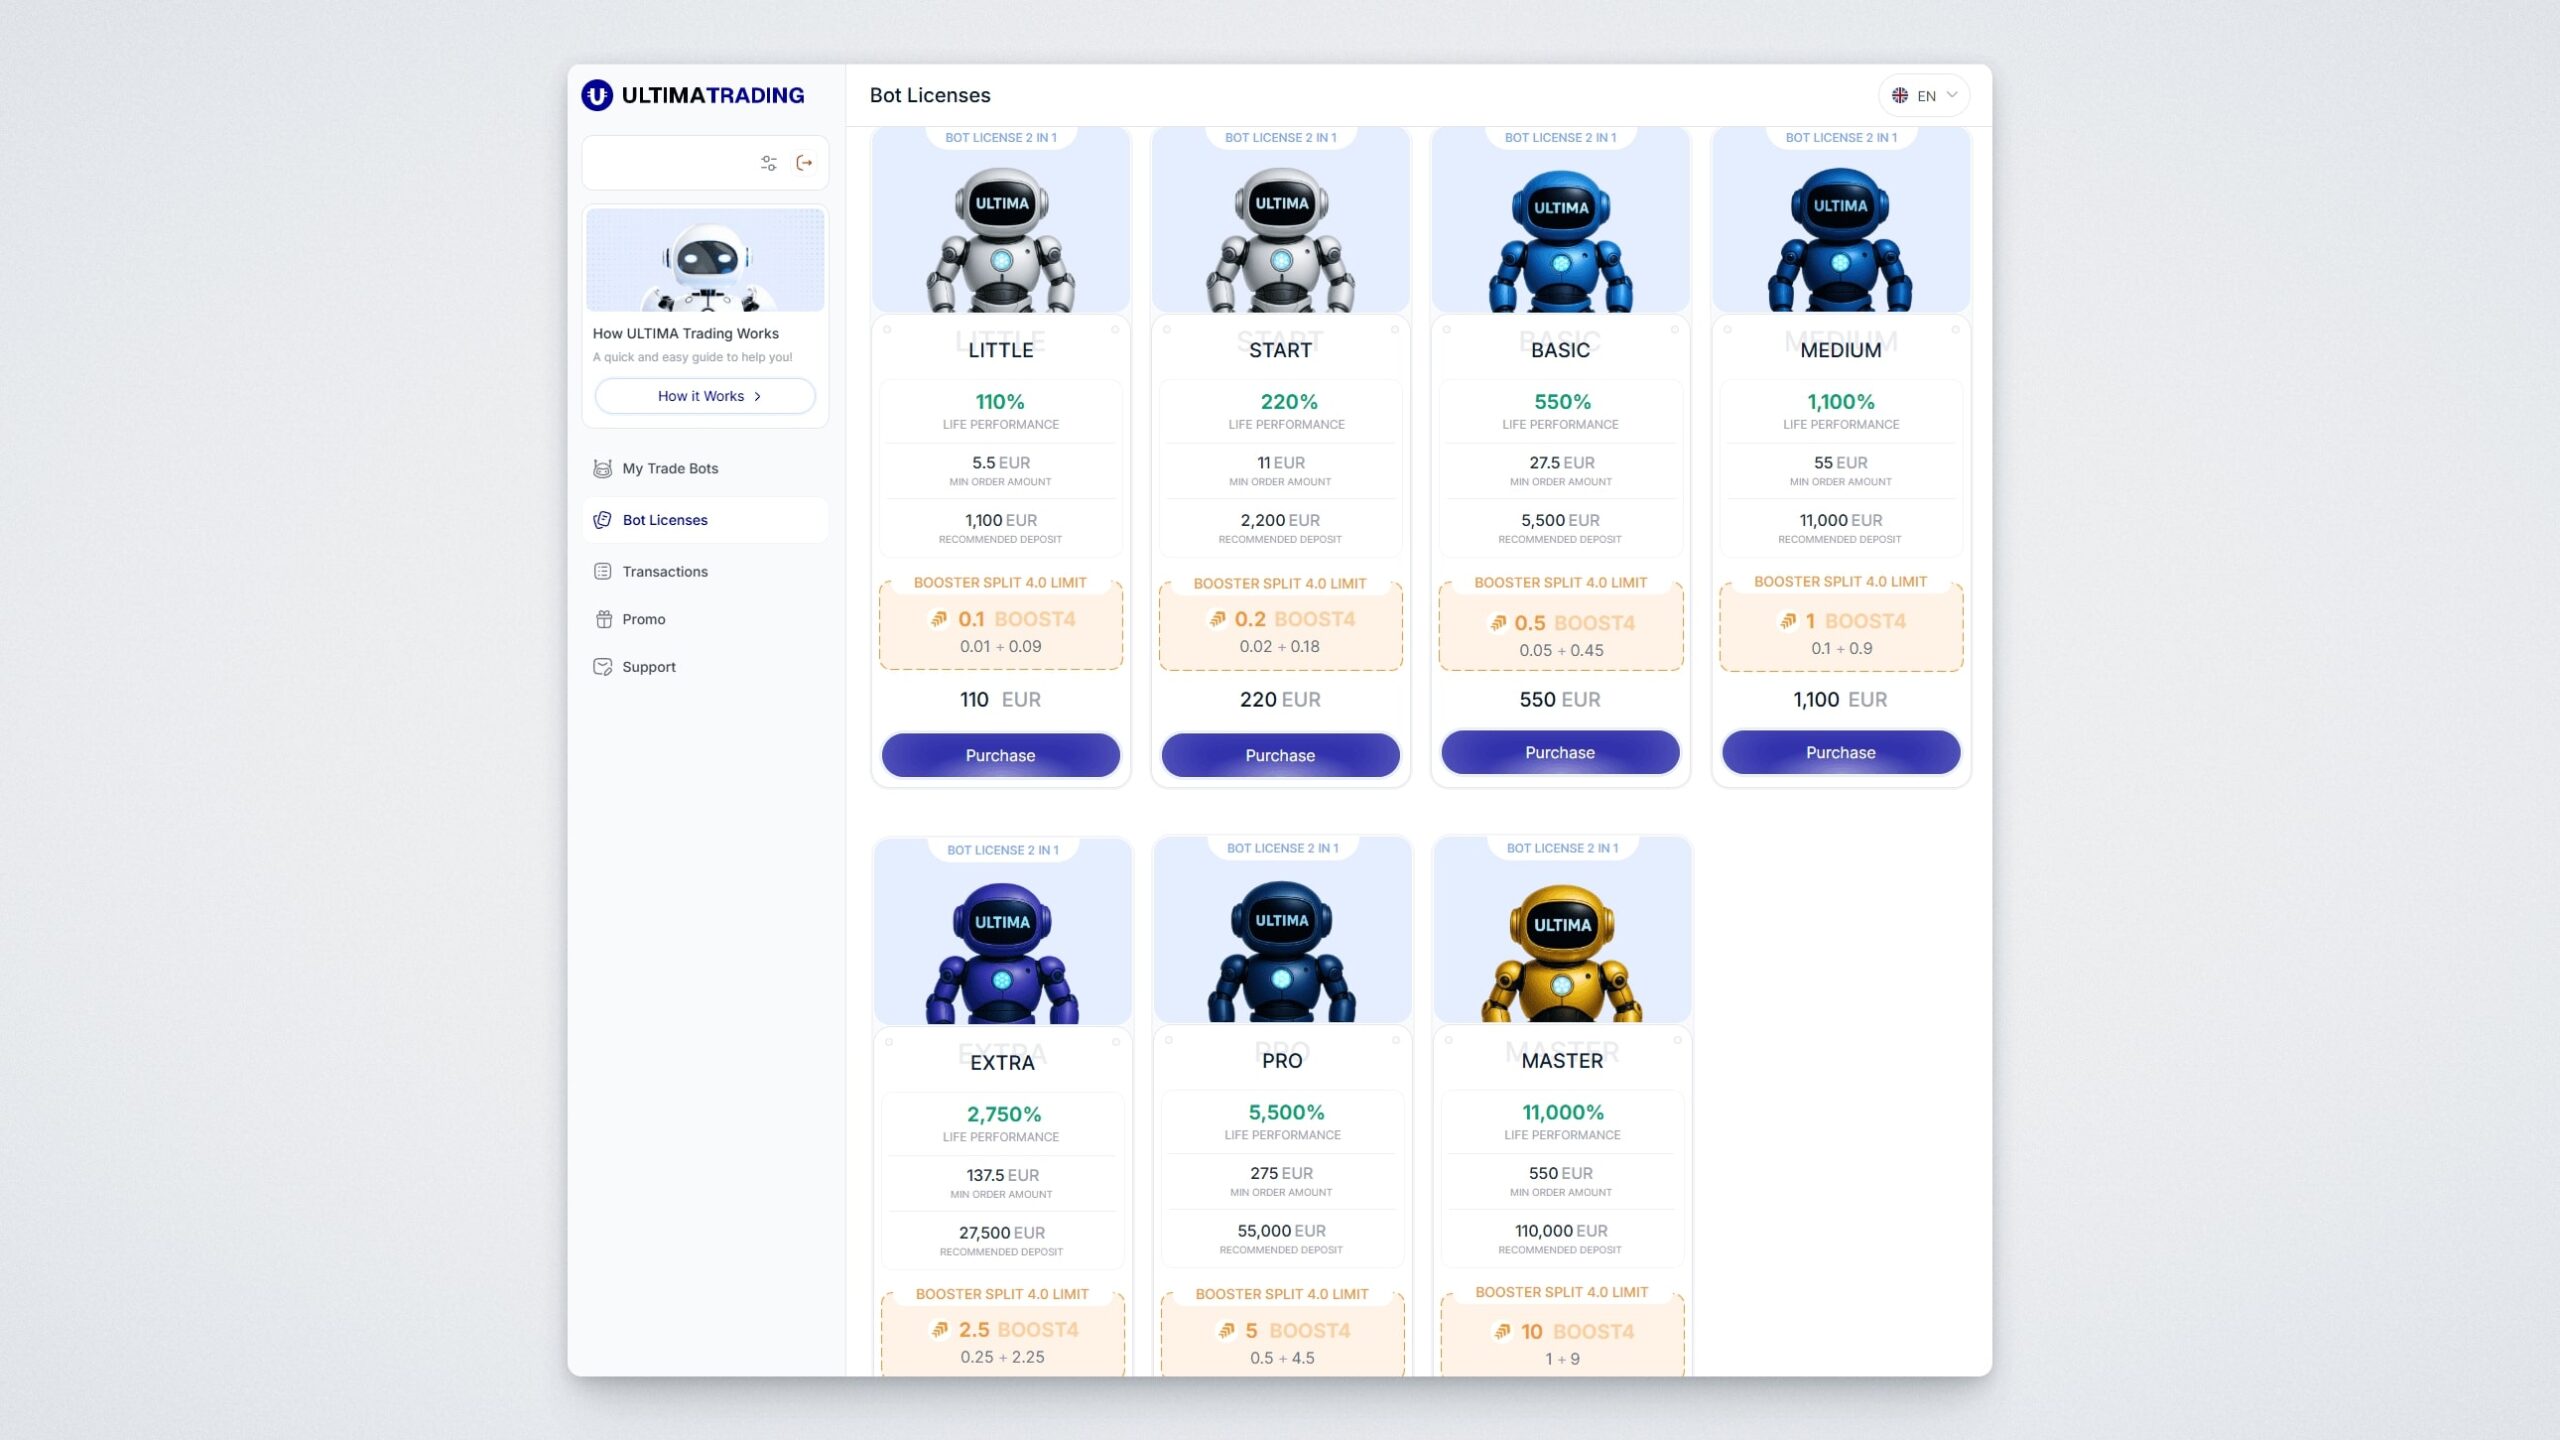Screen dimensions: 2560x1440
Task: Click the Promo gift icon
Action: [603, 619]
